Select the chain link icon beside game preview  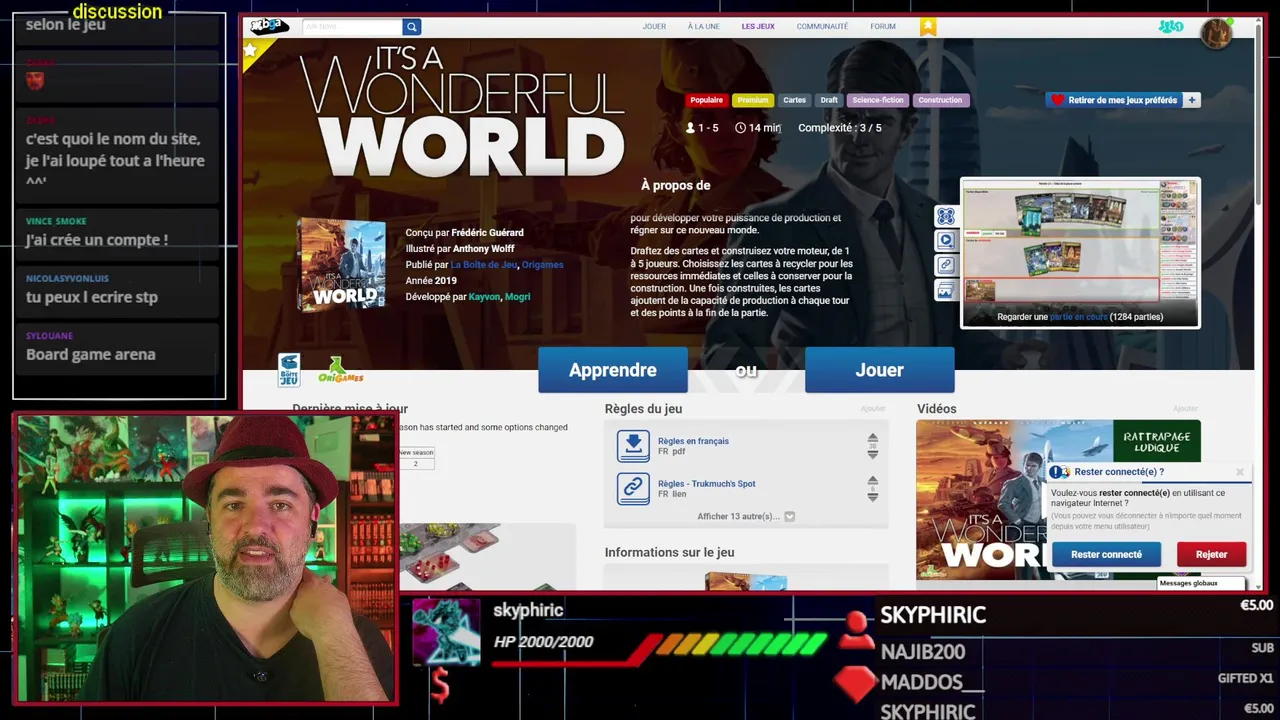(x=945, y=265)
